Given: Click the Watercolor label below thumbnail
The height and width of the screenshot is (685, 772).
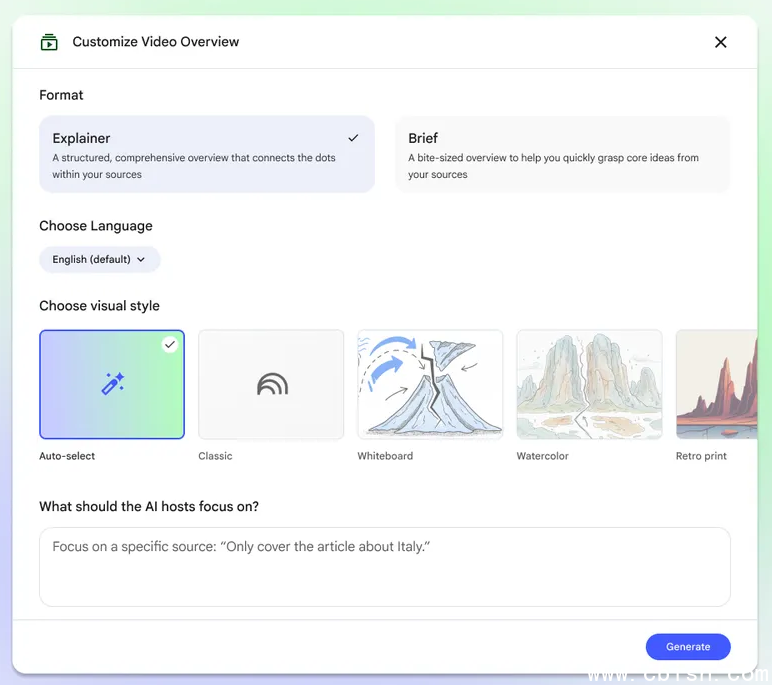Looking at the screenshot, I should (542, 456).
